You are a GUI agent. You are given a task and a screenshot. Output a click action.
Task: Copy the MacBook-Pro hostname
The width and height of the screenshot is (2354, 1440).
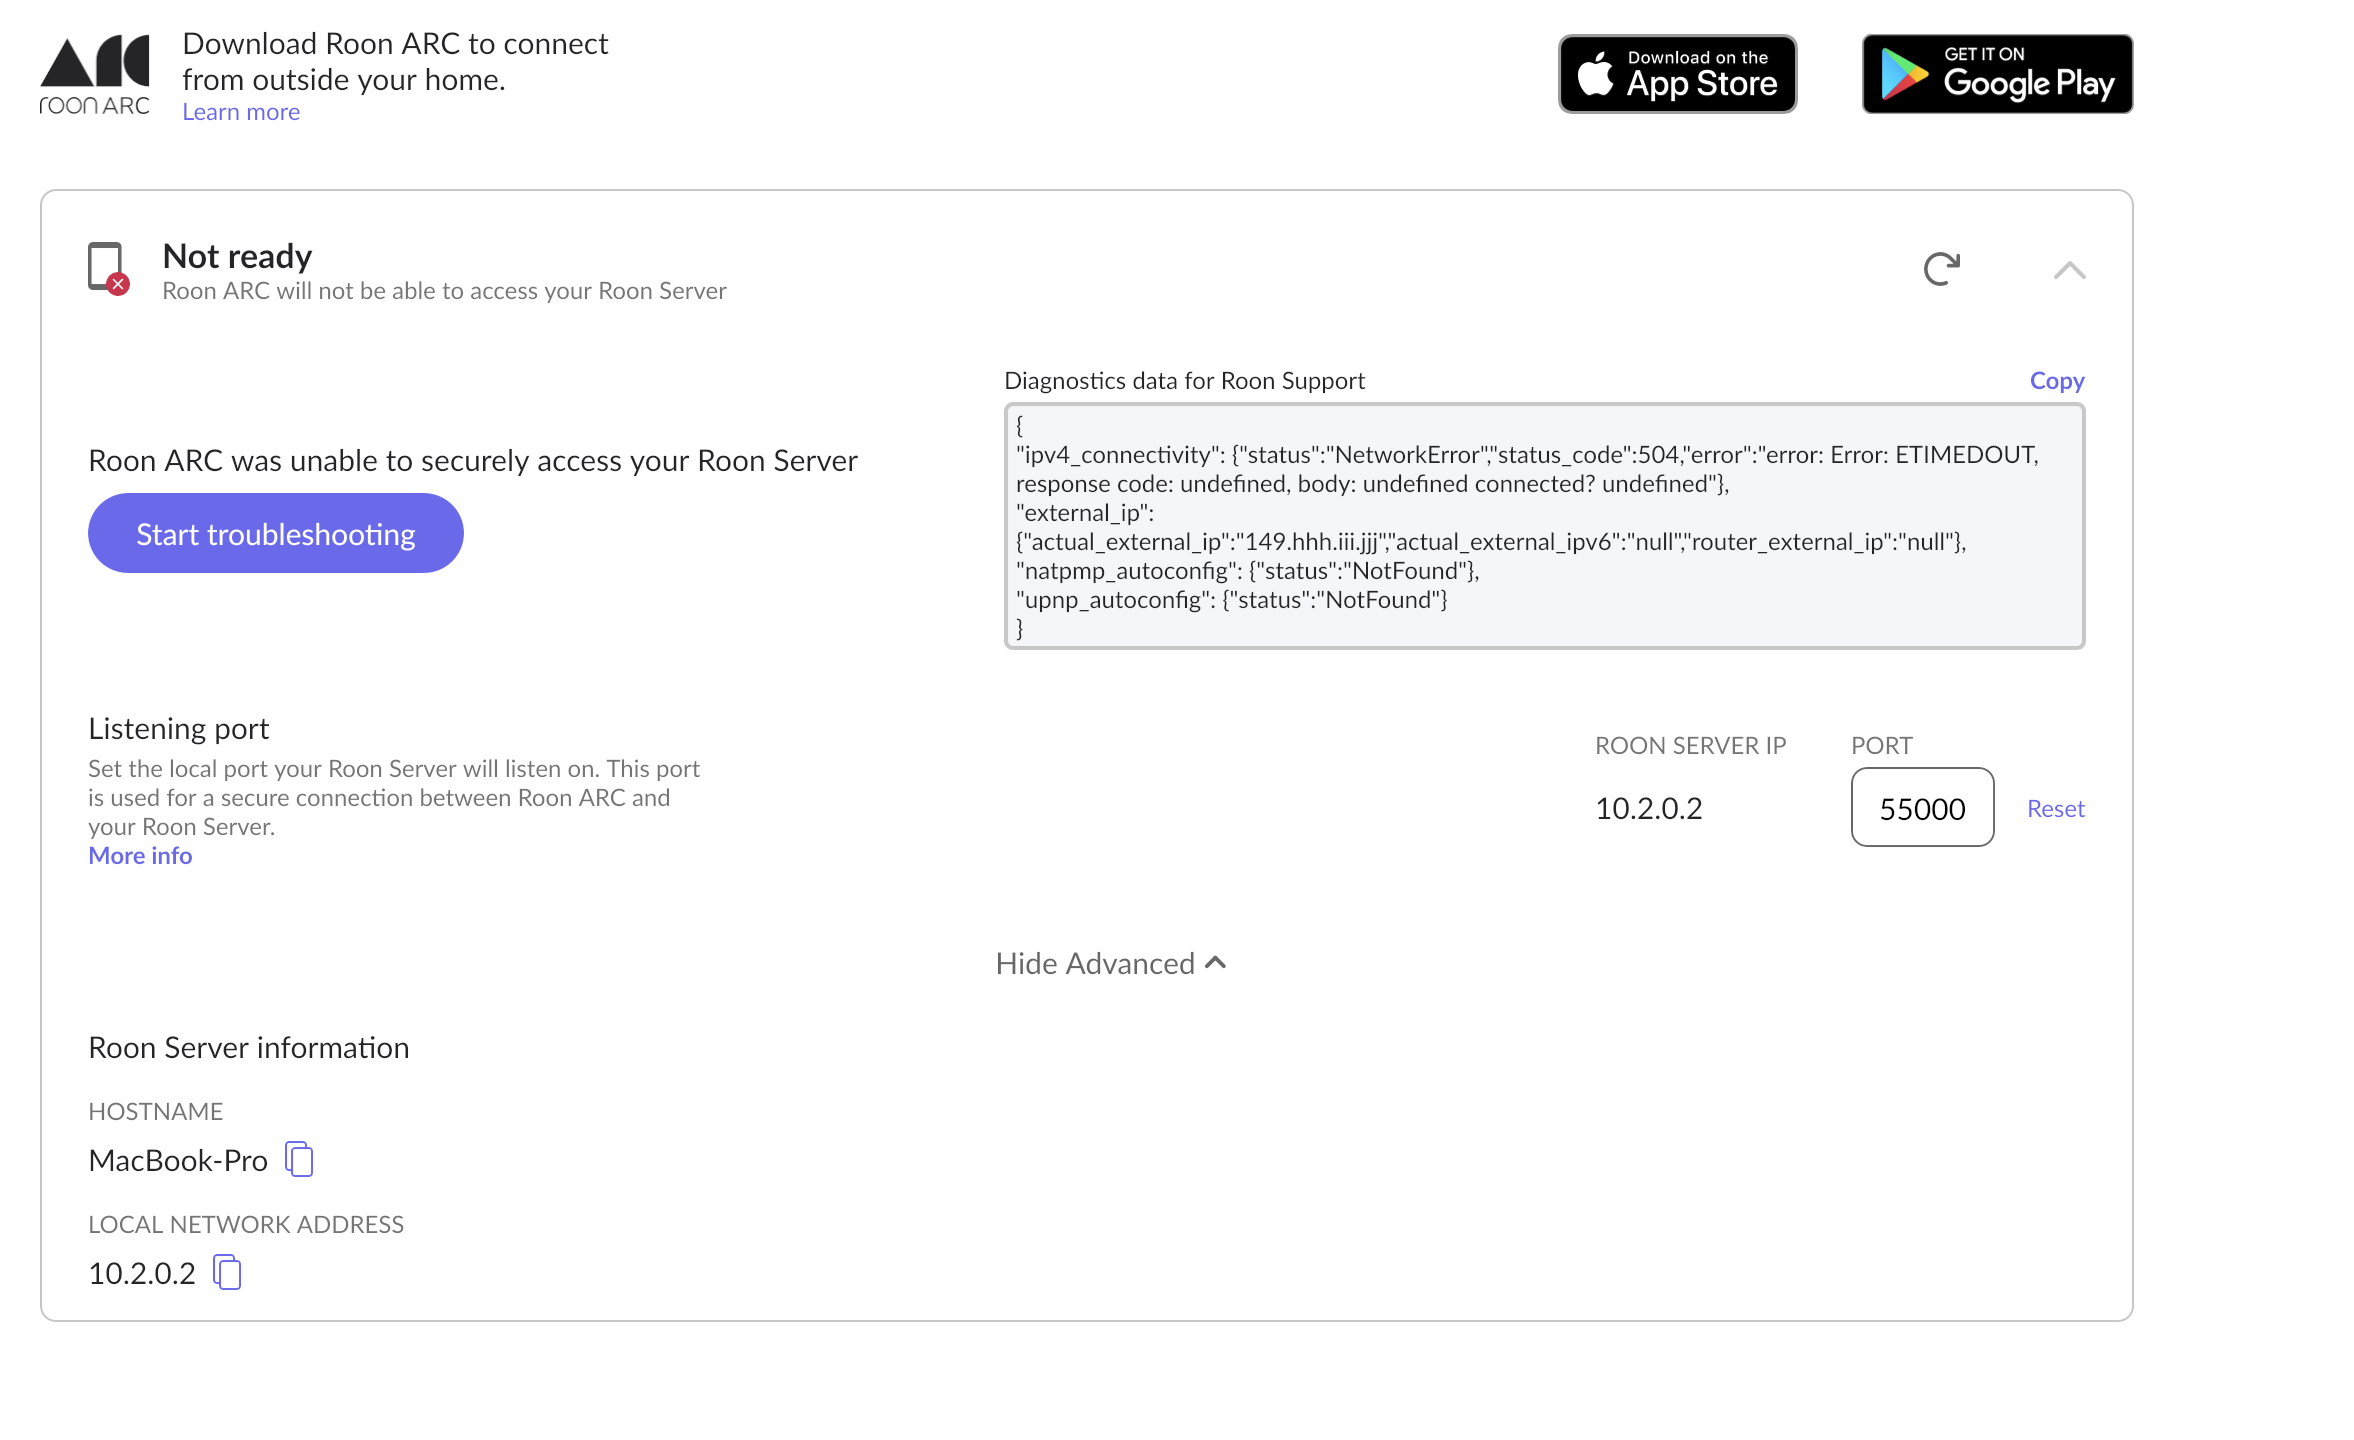click(x=299, y=1159)
